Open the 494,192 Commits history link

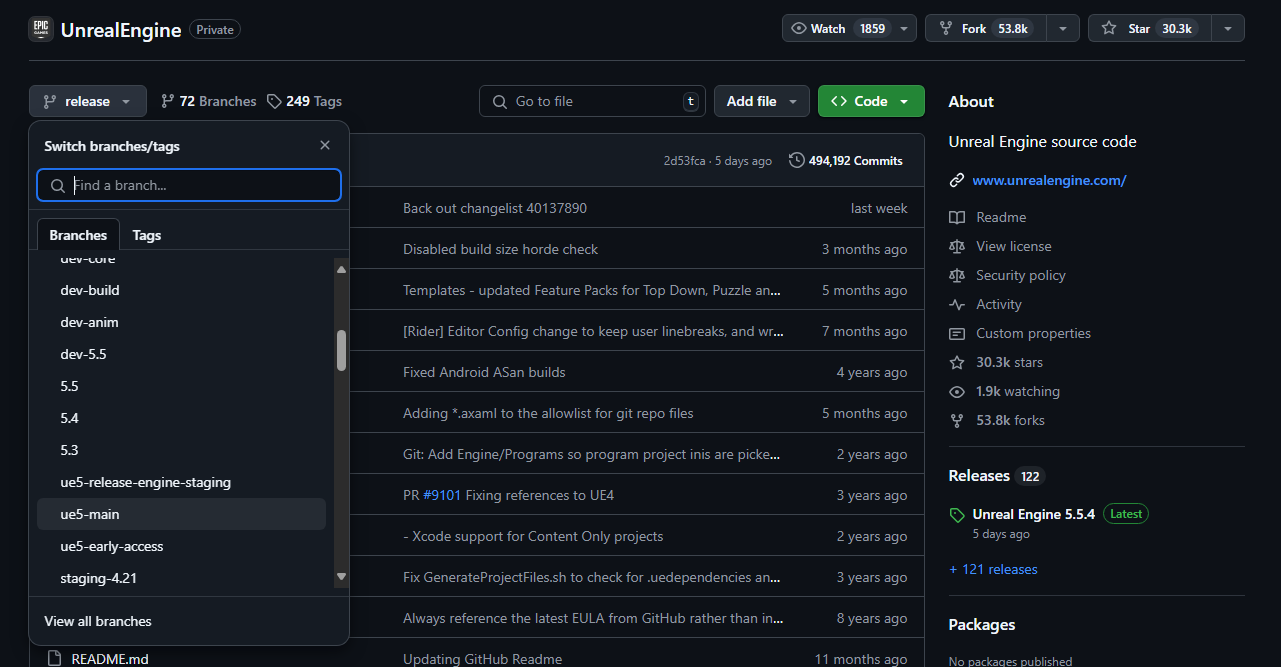click(x=846, y=160)
